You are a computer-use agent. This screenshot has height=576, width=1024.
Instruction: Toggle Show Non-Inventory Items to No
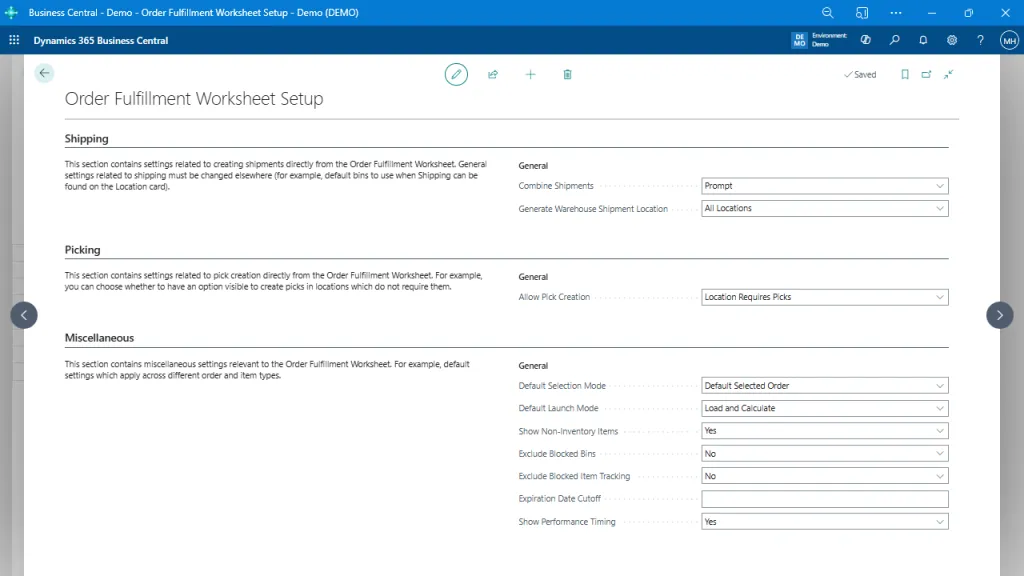point(938,430)
